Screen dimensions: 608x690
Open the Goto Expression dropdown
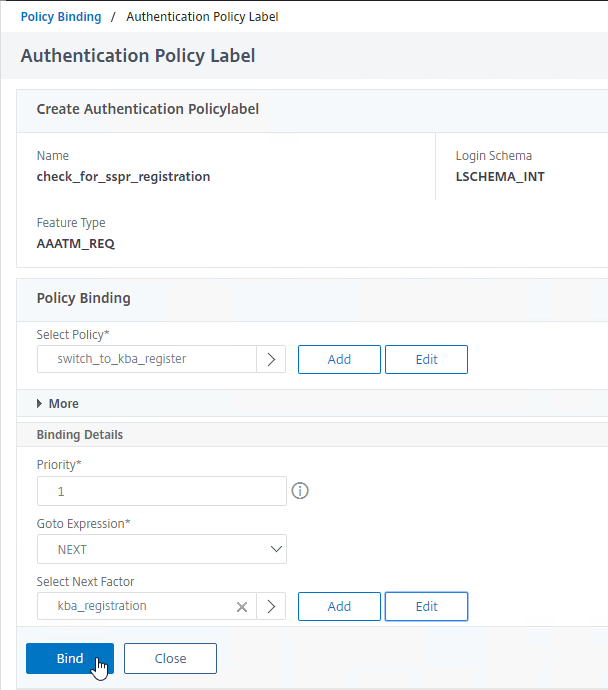pyautogui.click(x=162, y=549)
